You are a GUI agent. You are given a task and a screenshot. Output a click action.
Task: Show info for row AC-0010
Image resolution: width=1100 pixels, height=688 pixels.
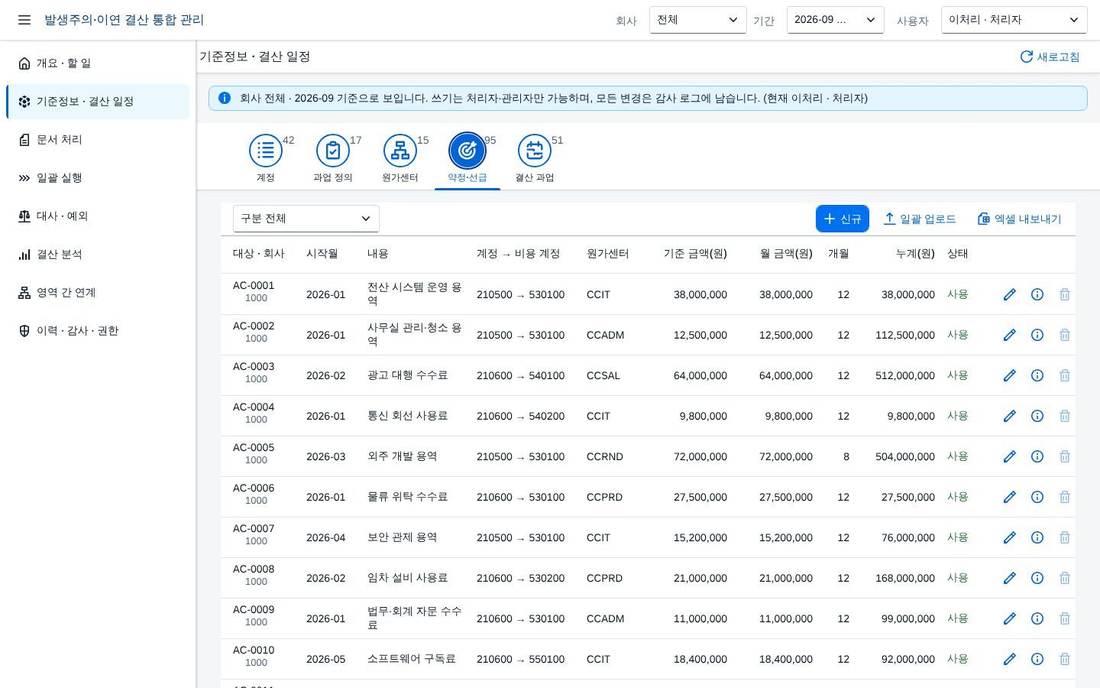pos(1037,659)
